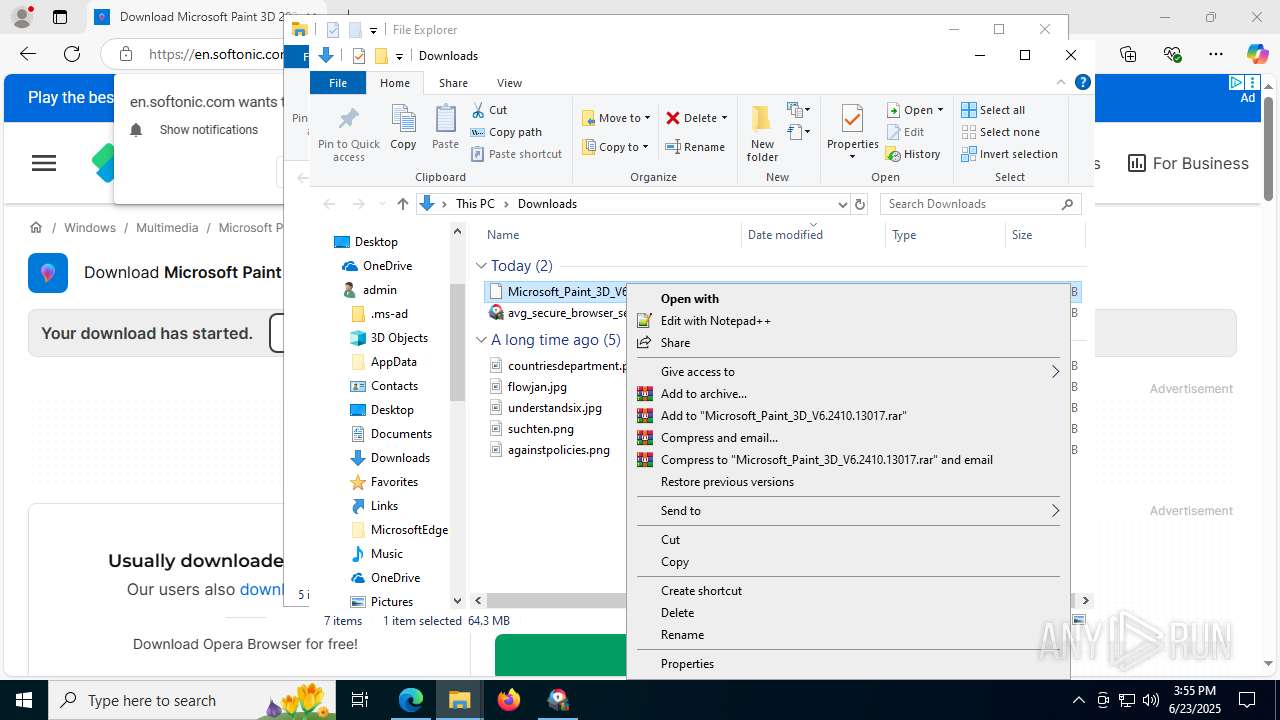This screenshot has height=720, width=1280.
Task: Collapse the Today group
Action: [482, 266]
